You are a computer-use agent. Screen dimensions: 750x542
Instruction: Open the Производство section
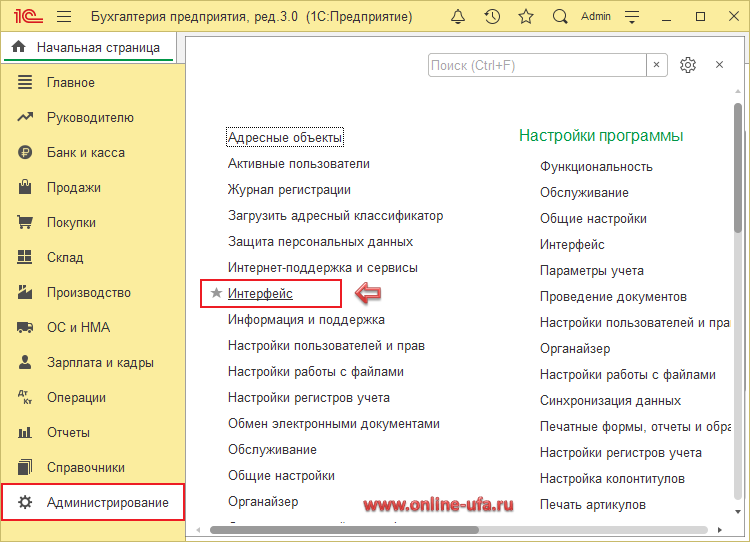(x=88, y=293)
